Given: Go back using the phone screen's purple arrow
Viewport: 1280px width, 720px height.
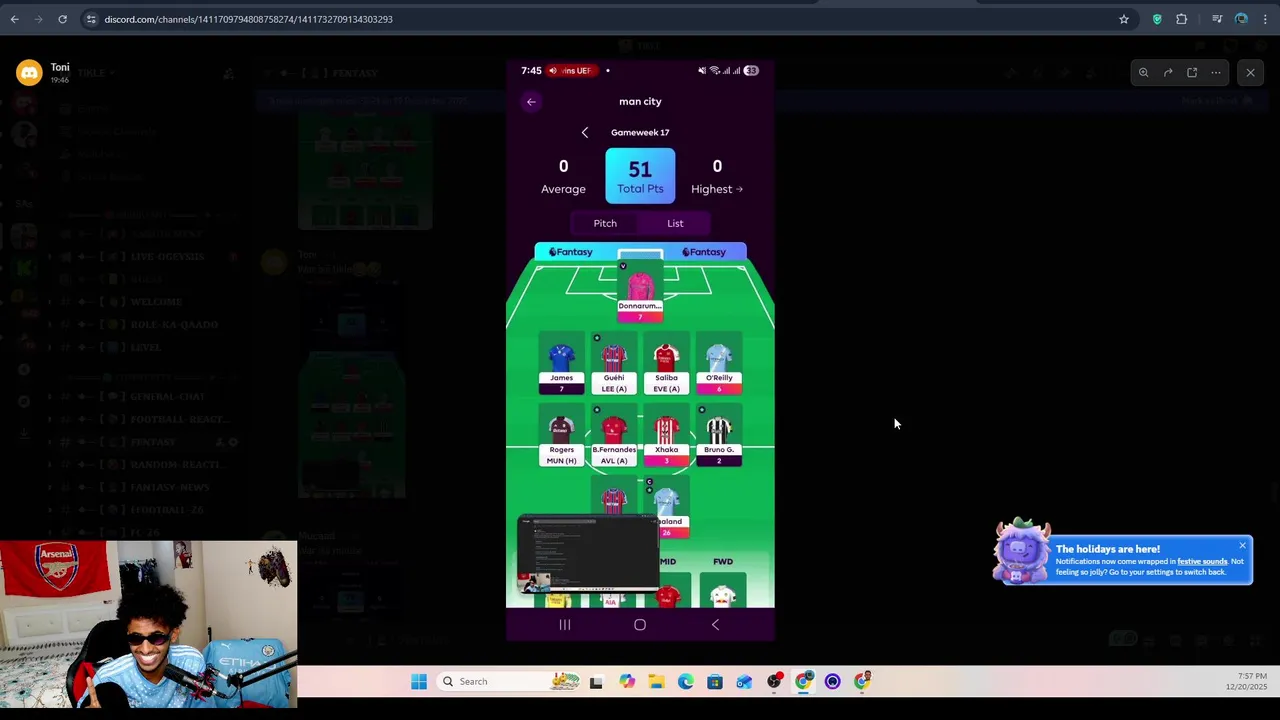Looking at the screenshot, I should (531, 101).
